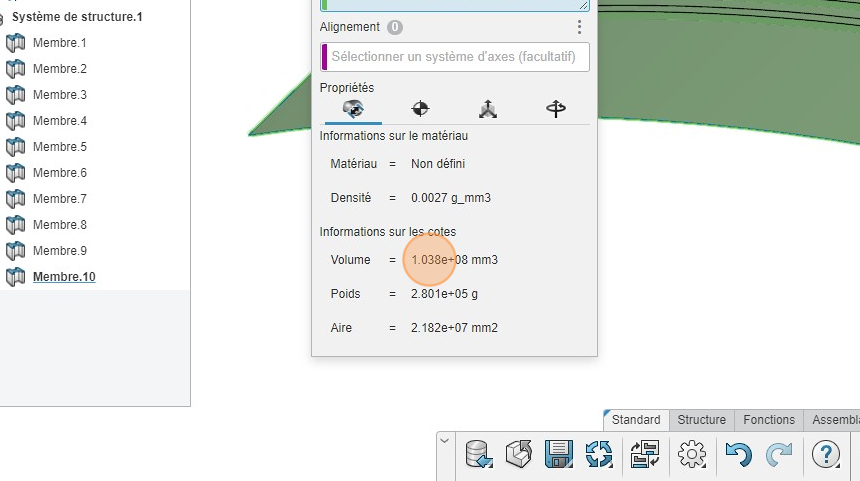This screenshot has height=481, width=860.
Task: Click the Poids value 2.801e+05 g
Action: pyautogui.click(x=444, y=294)
